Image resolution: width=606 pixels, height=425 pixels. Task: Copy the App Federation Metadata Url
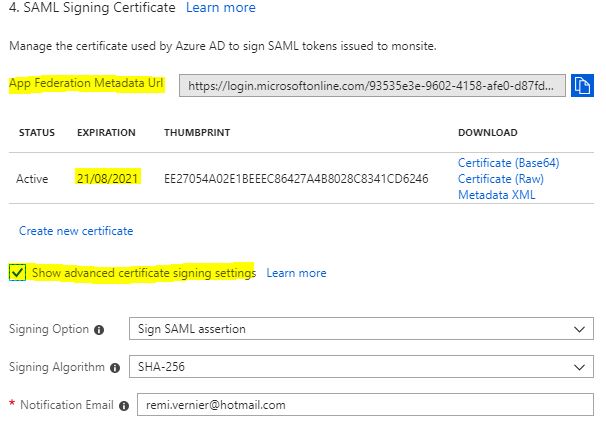pyautogui.click(x=583, y=86)
